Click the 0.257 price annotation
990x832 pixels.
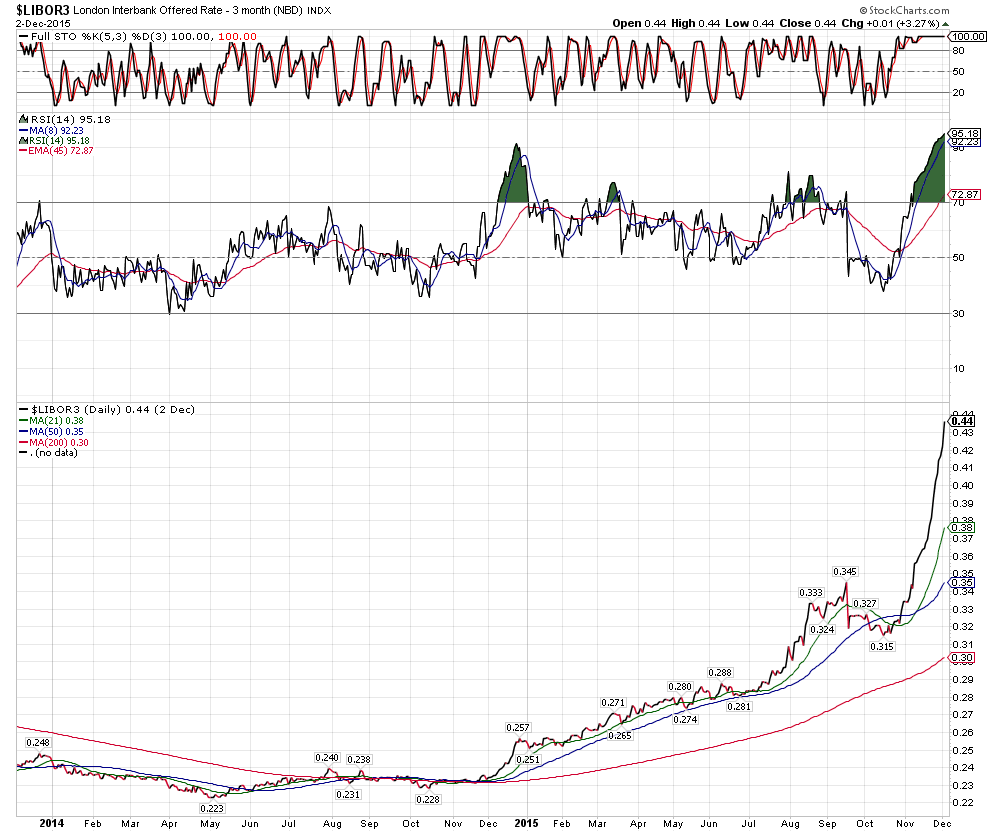pyautogui.click(x=518, y=728)
